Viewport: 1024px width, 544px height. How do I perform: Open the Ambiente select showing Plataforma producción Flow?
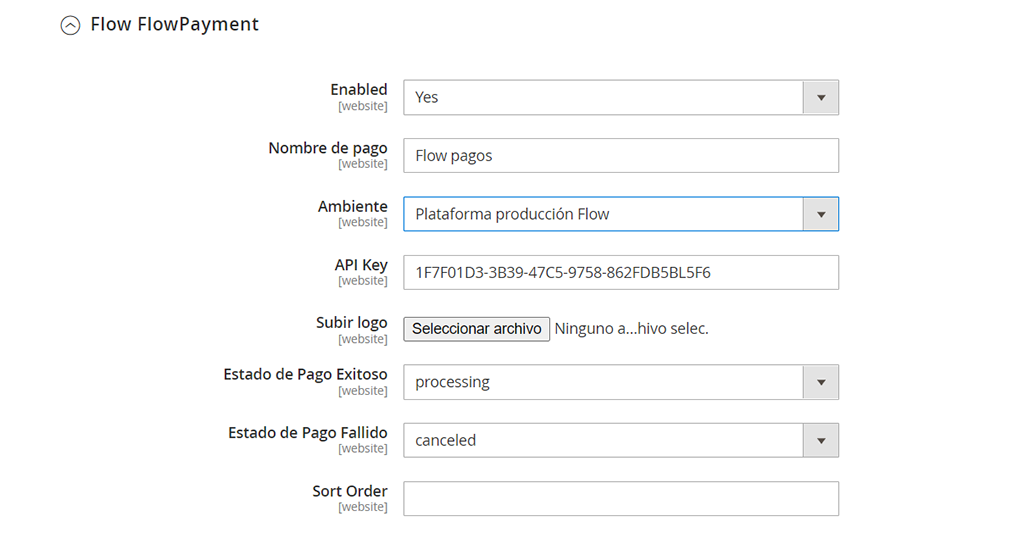[x=620, y=214]
